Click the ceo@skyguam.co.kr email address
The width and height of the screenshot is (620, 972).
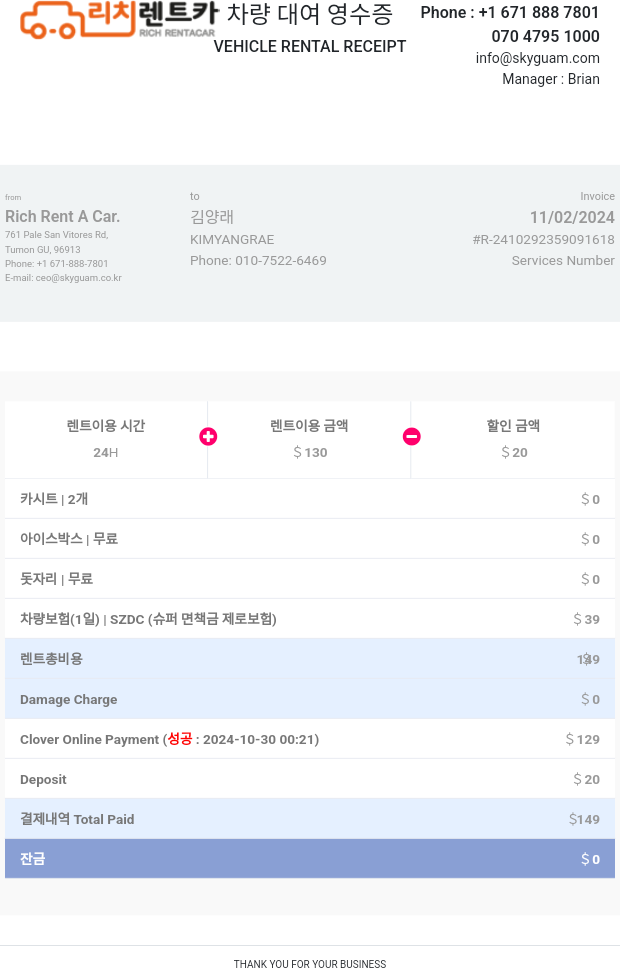(79, 278)
